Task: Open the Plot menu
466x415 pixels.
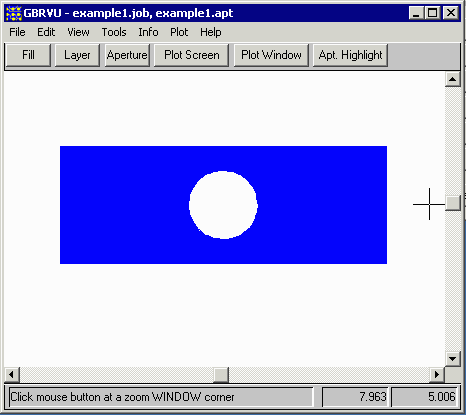Action: click(x=179, y=32)
